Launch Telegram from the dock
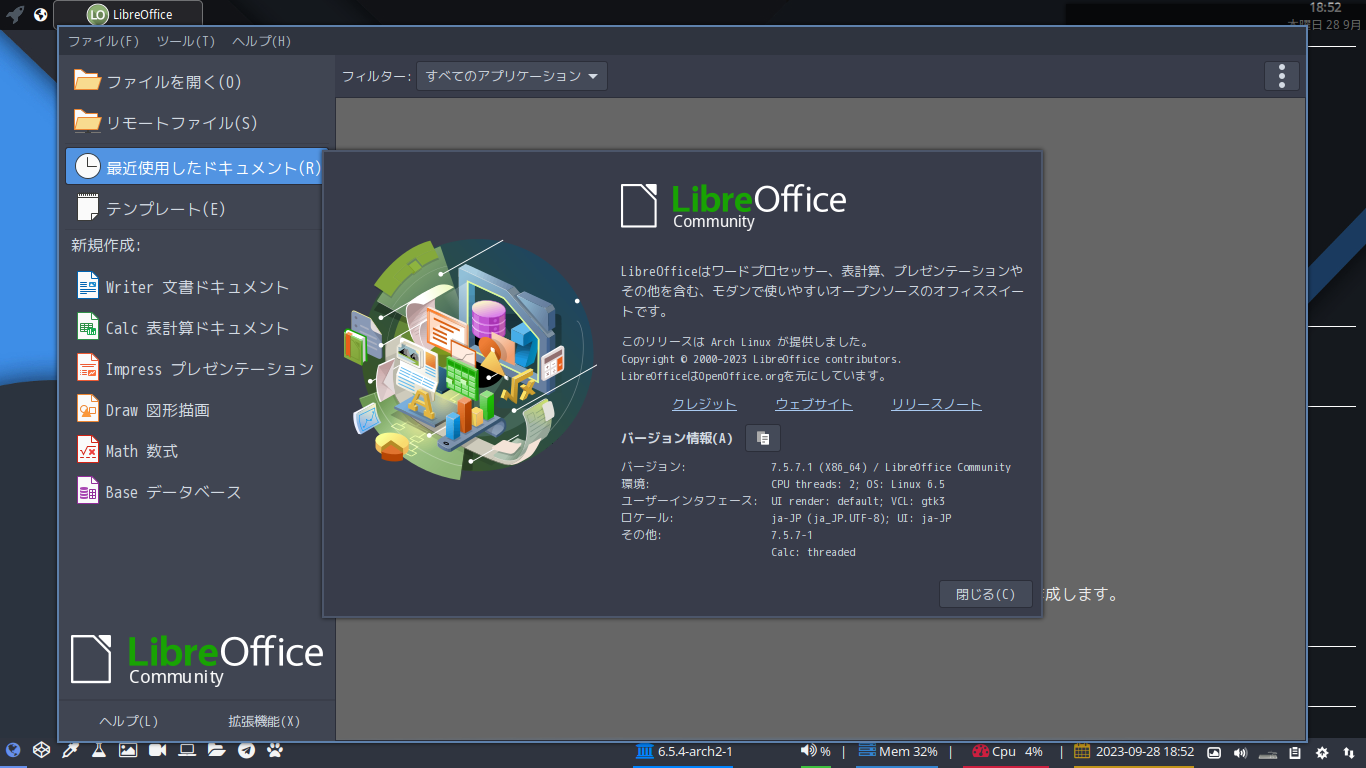Screen dimensions: 1366x768 click(246, 750)
